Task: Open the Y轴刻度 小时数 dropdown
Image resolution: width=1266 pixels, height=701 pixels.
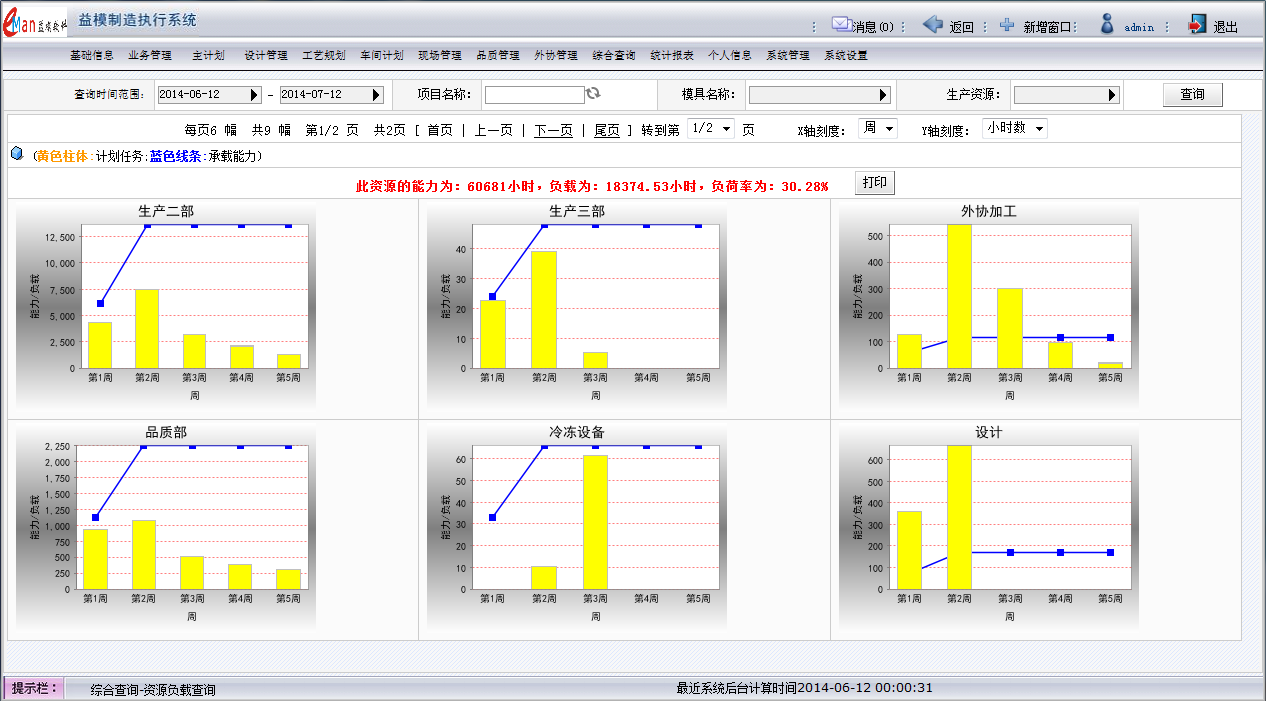Action: pos(1015,129)
